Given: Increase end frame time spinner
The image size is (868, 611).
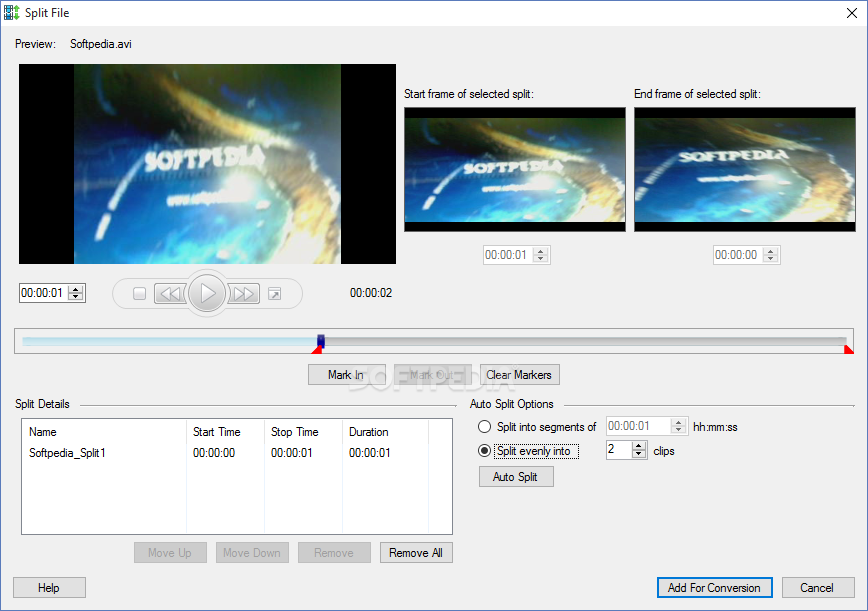Looking at the screenshot, I should point(771,251).
